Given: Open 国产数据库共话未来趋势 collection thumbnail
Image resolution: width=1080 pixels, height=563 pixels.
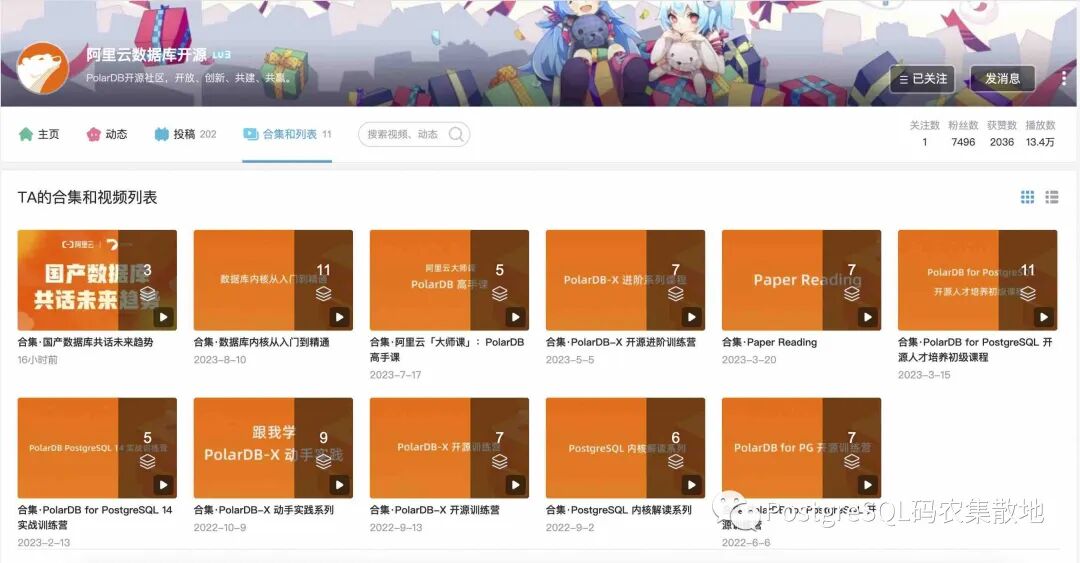Looking at the screenshot, I should (x=97, y=280).
